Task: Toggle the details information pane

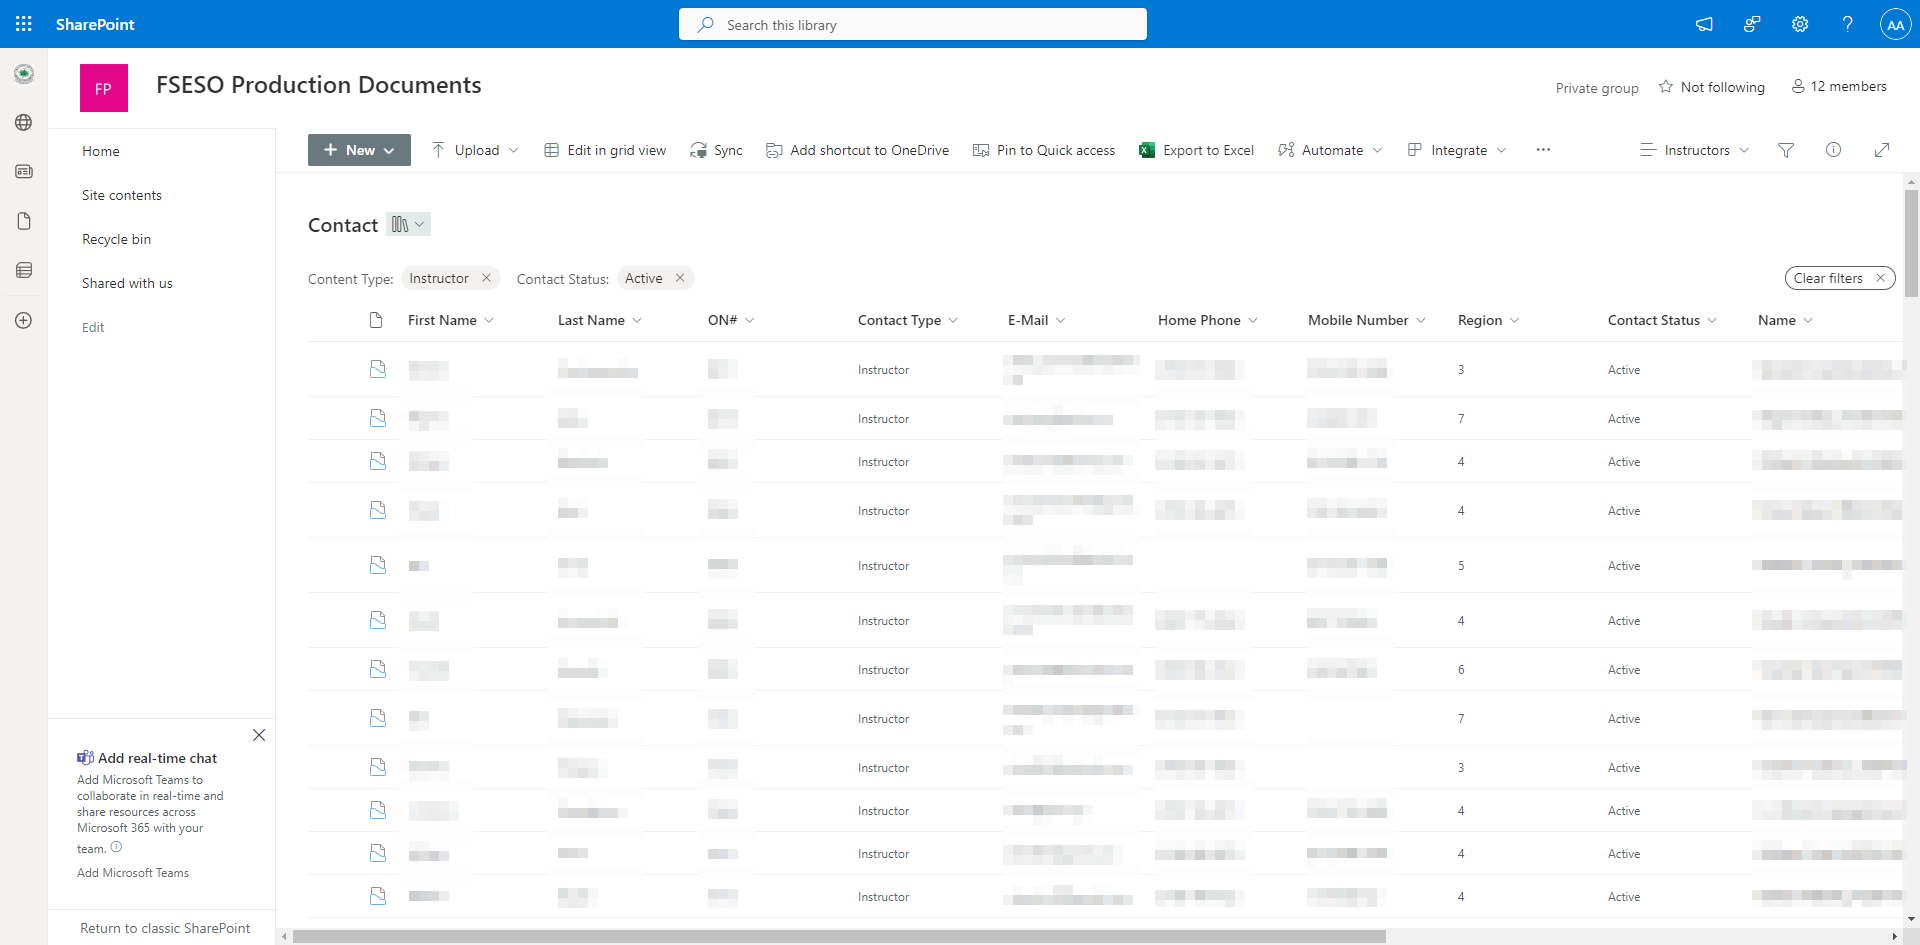Action: (x=1834, y=150)
